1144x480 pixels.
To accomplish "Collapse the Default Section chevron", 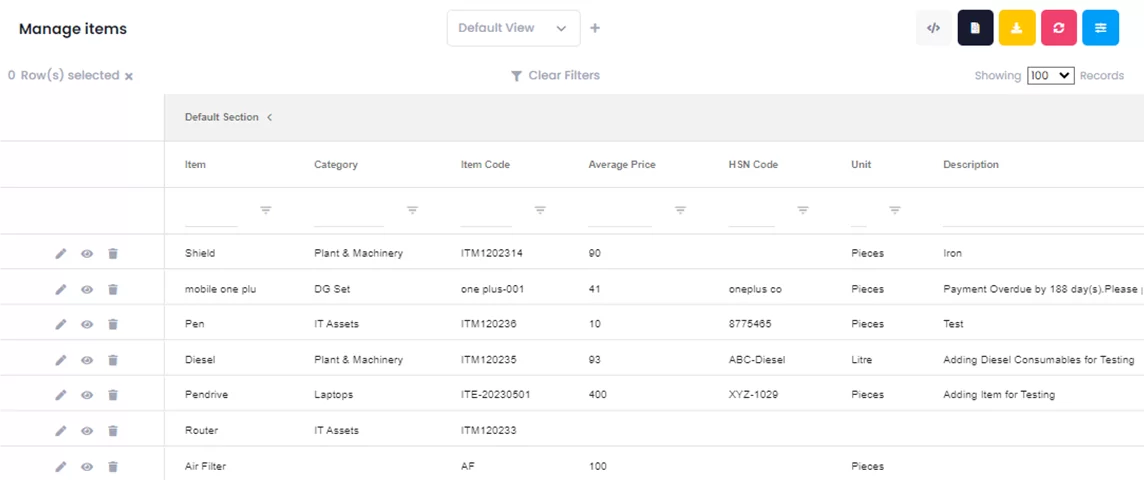I will tap(269, 118).
